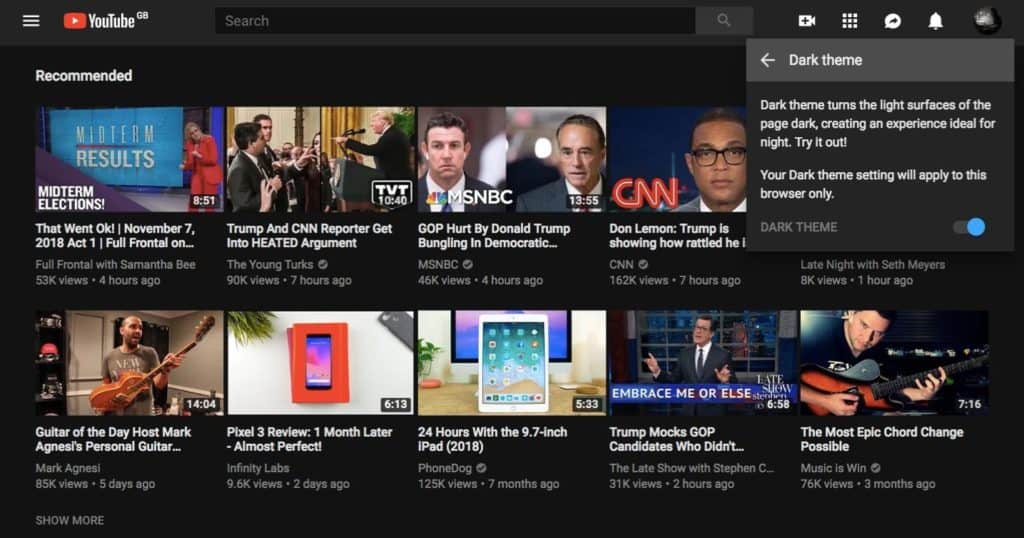This screenshot has height=538, width=1024.
Task: Click the '9.6K views • 2 days ago' text
Action: tap(288, 484)
